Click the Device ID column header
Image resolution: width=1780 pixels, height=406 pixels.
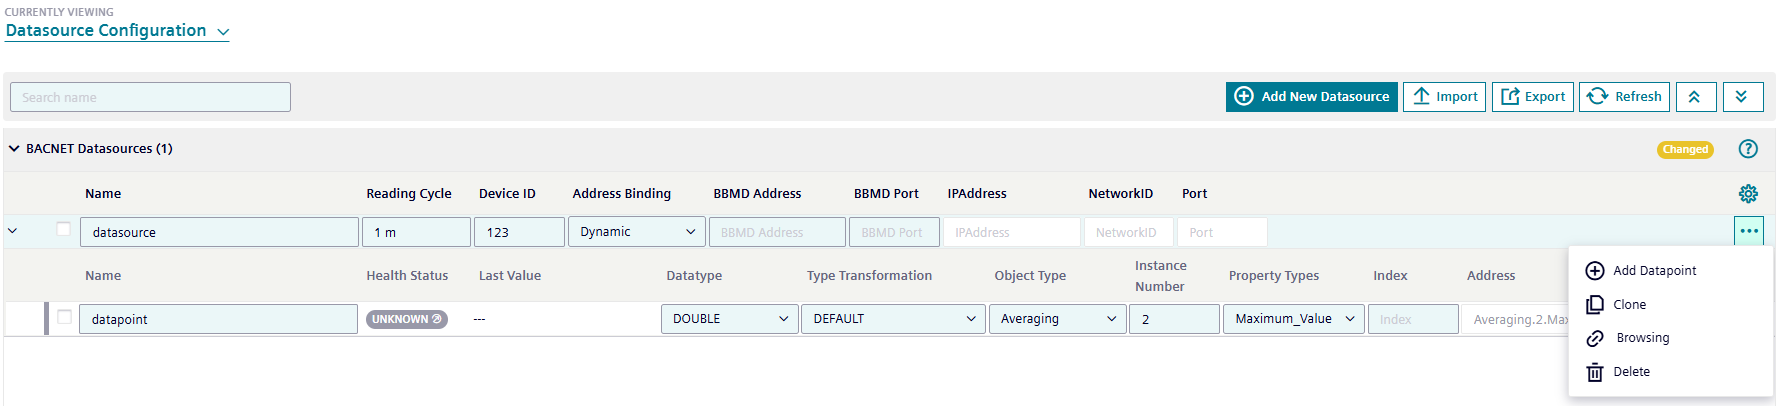pyautogui.click(x=507, y=194)
